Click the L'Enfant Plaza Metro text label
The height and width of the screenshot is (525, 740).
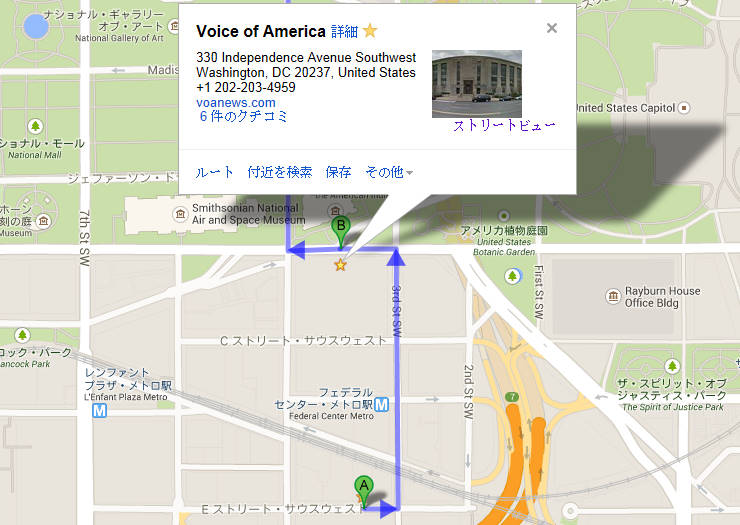126,397
